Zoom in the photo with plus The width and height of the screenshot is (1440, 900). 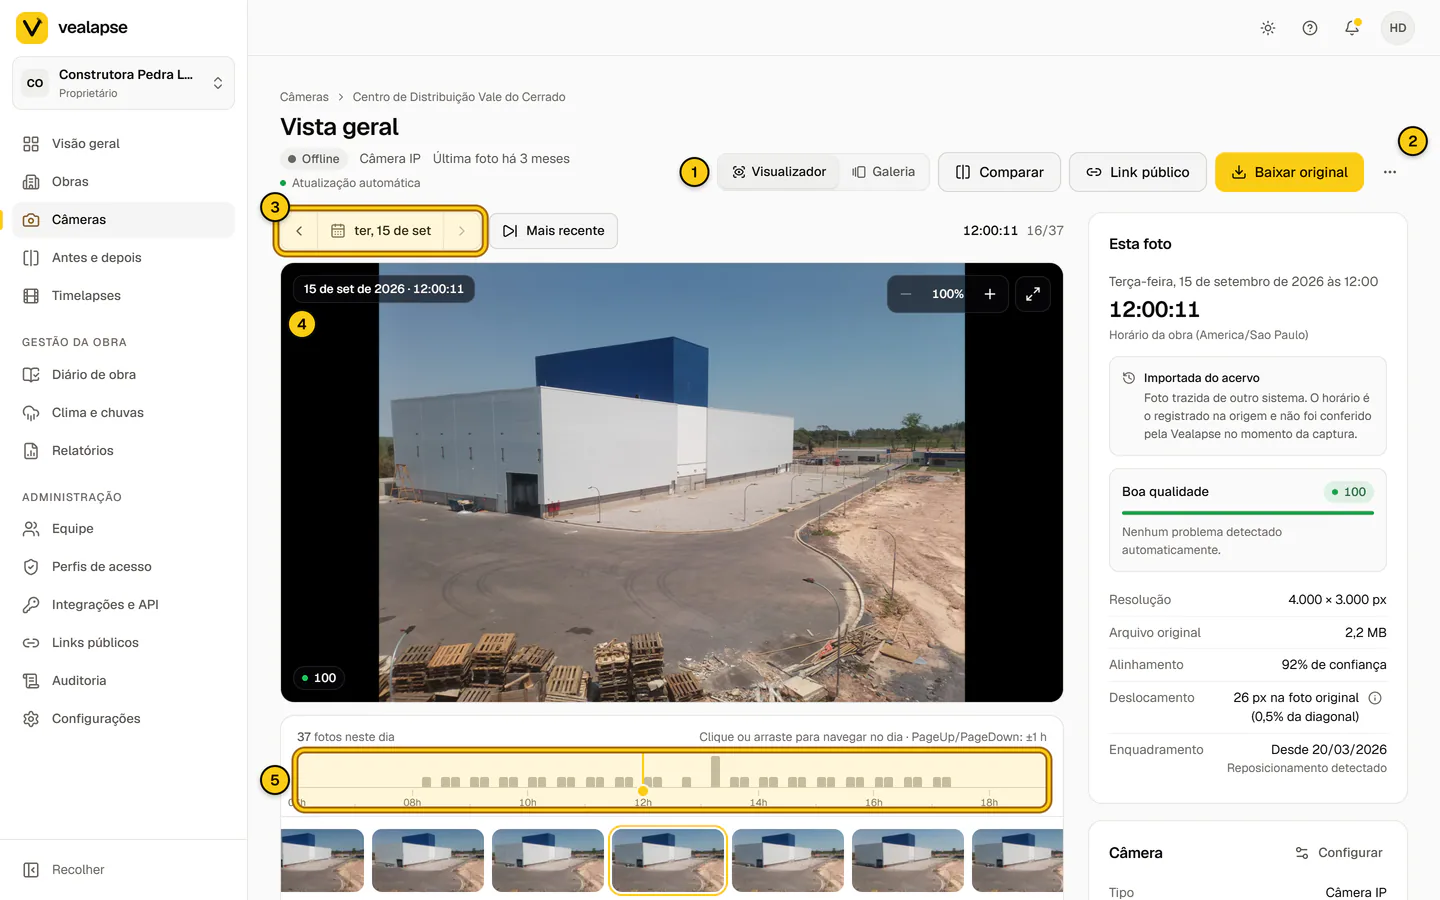pyautogui.click(x=990, y=294)
